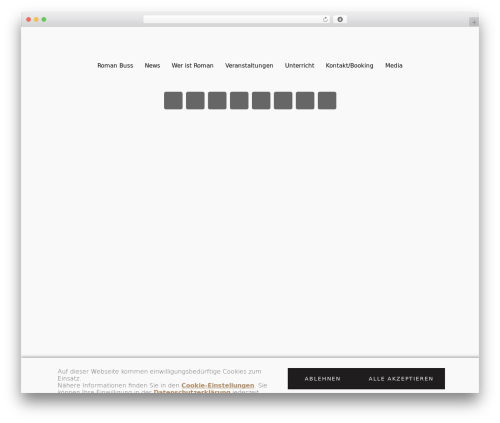Navigate to Kontakt/Booking

pos(349,66)
